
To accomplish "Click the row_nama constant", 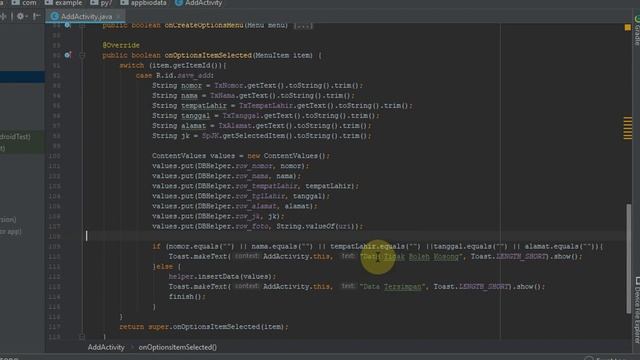I will [251, 176].
